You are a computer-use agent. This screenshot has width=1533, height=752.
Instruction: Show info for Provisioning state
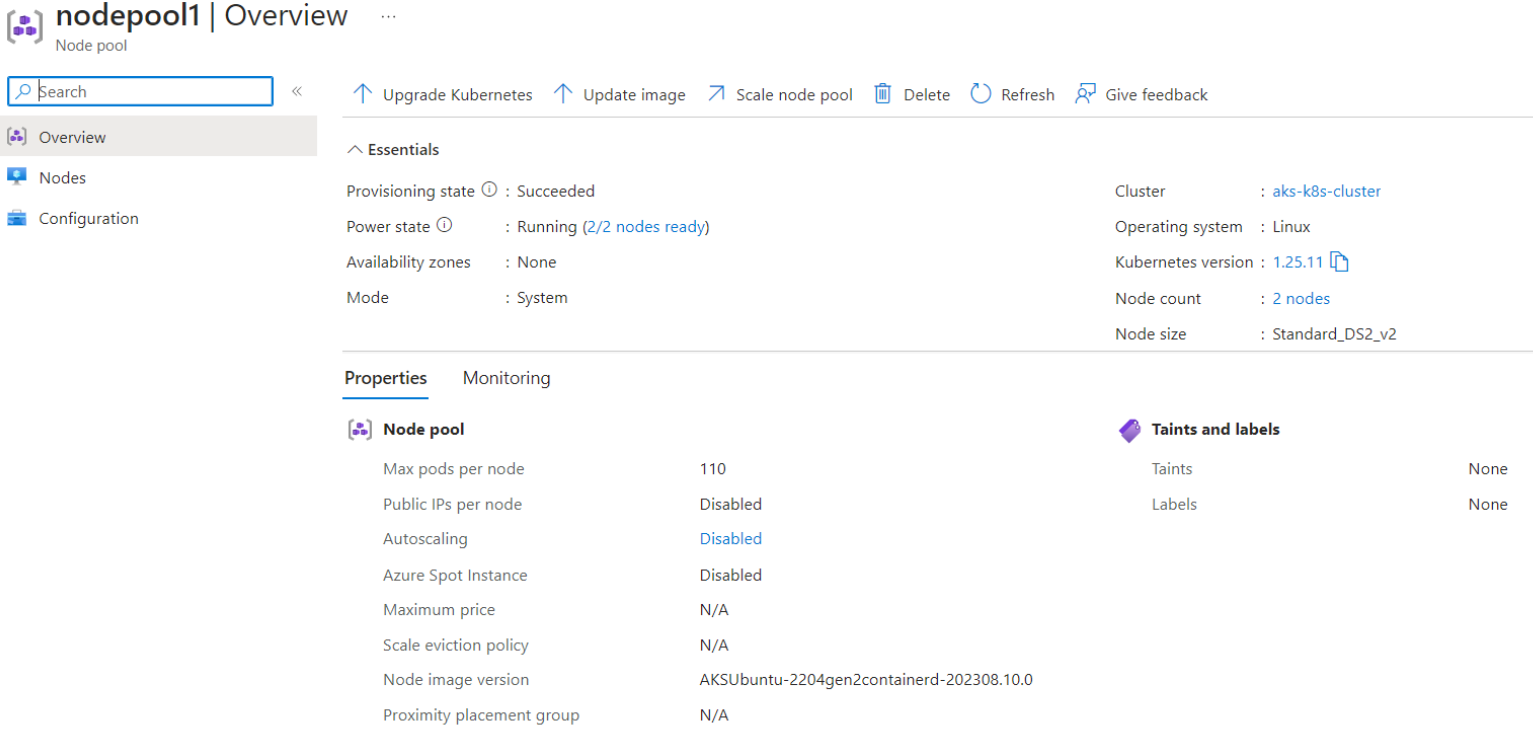[489, 190]
